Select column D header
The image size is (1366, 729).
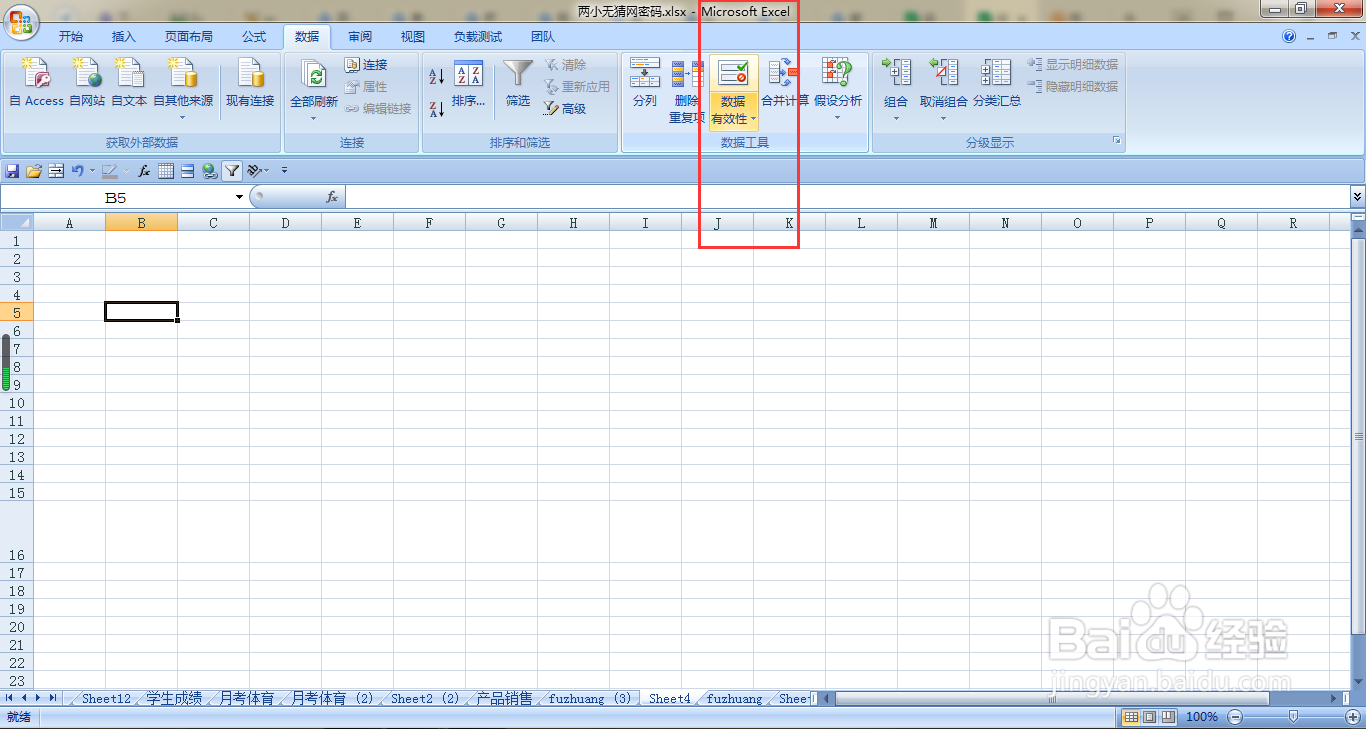pos(285,223)
